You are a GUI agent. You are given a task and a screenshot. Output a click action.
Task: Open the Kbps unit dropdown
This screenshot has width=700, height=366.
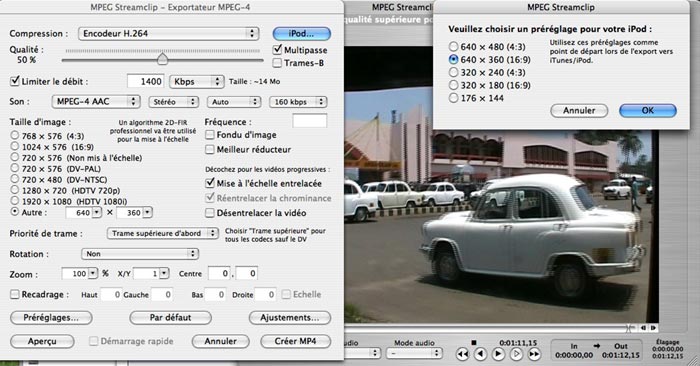pos(196,82)
